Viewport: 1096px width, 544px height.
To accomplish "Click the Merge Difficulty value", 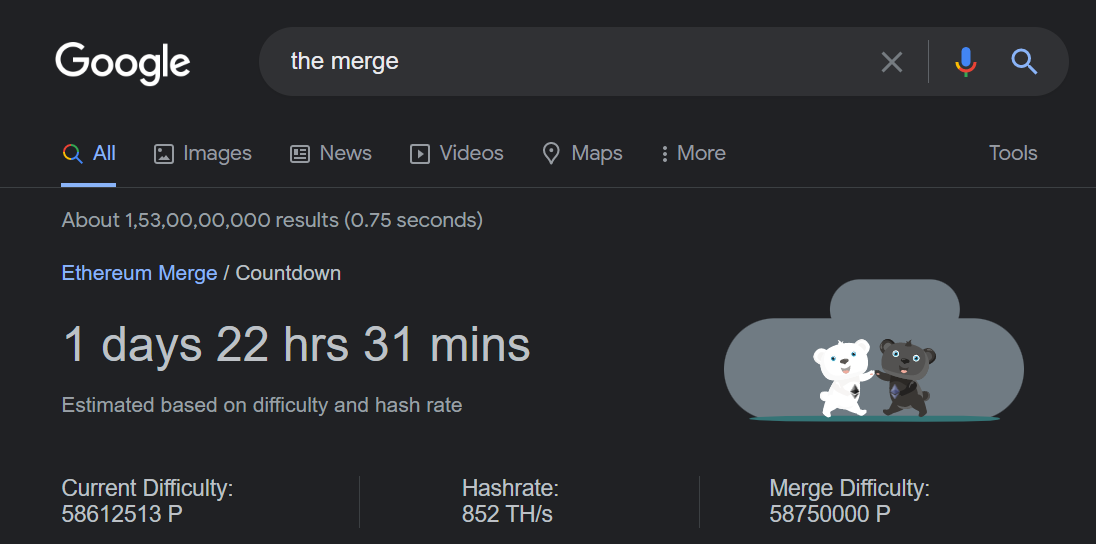I will [829, 515].
